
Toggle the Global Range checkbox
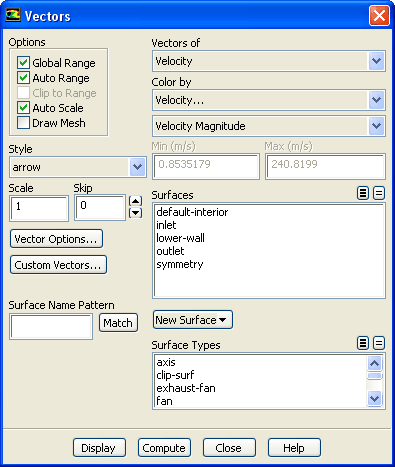[x=23, y=63]
